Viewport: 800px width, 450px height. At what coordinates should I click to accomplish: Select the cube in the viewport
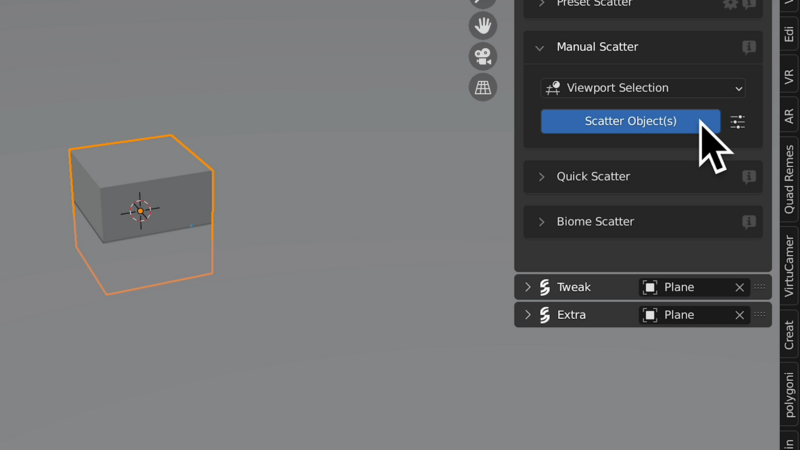point(141,214)
